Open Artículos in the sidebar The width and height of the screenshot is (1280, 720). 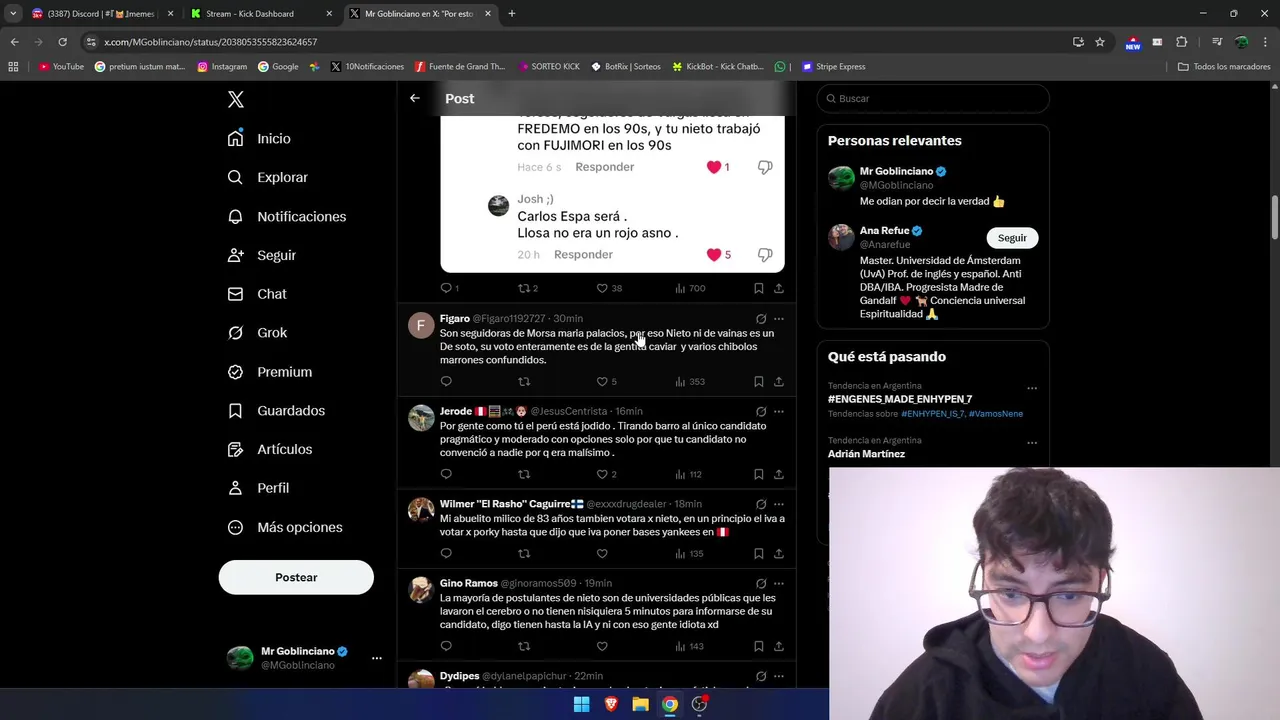[269, 449]
